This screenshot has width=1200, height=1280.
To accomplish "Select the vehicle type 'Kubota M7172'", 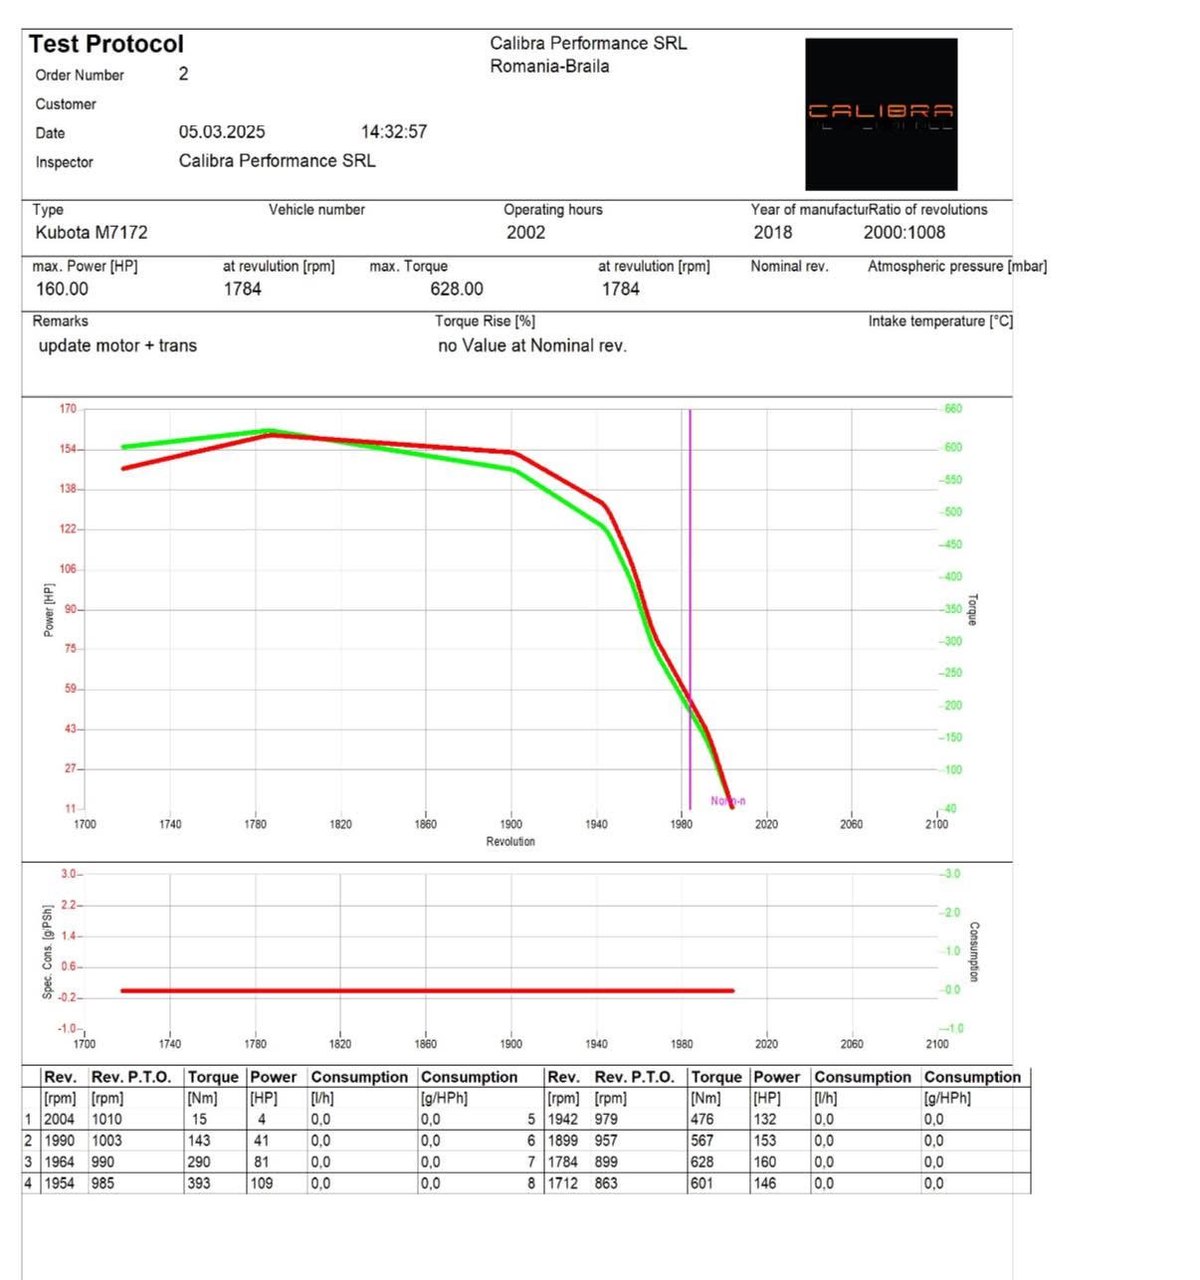I will 91,232.
